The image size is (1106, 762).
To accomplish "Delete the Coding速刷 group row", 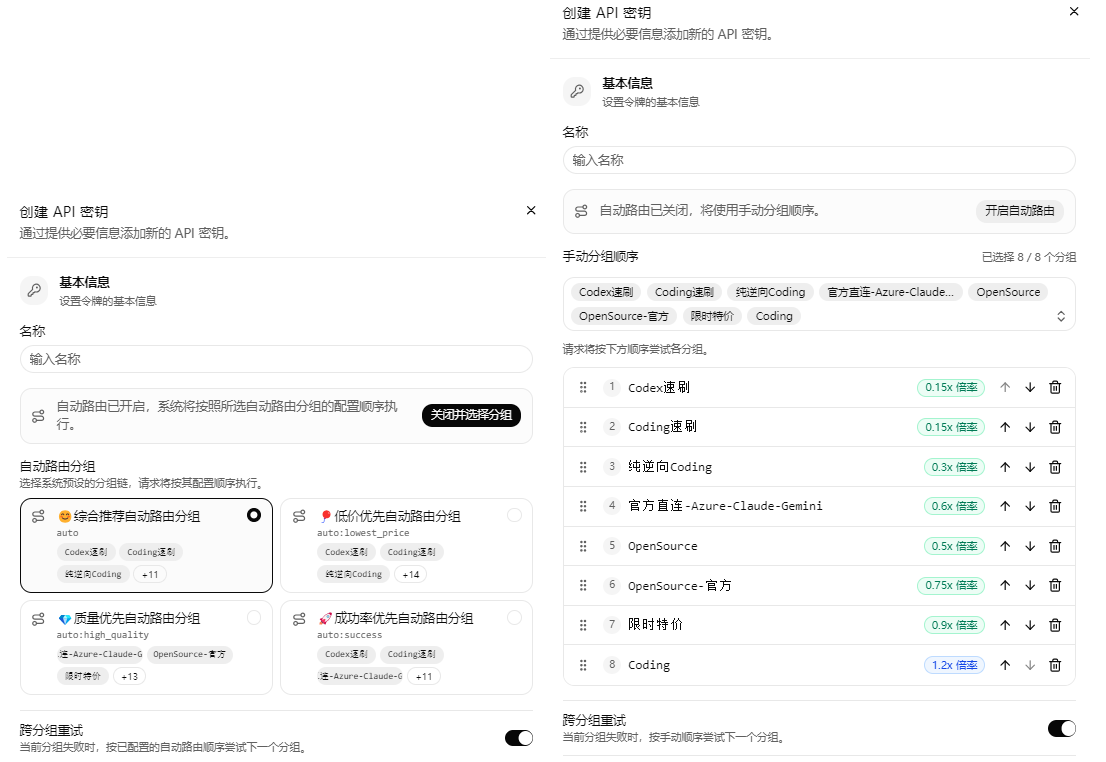I will [1055, 427].
